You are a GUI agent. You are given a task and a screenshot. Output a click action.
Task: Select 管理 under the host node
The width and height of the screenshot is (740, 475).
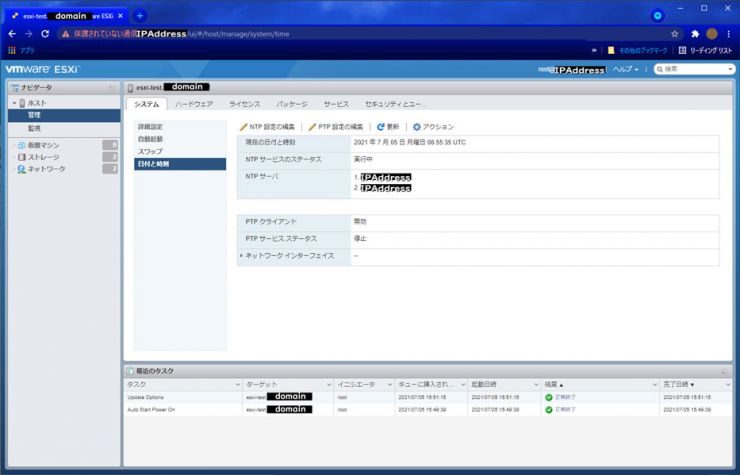coord(64,115)
